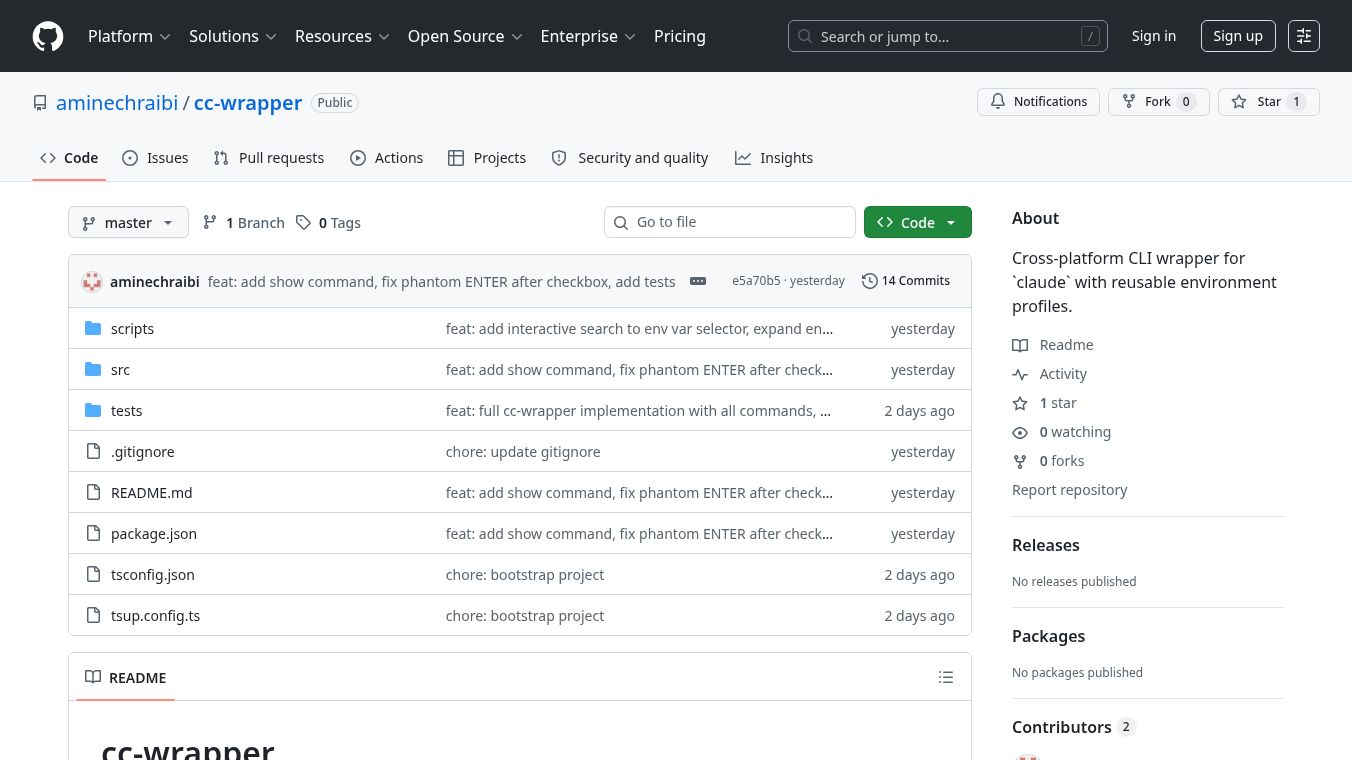This screenshot has width=1352, height=760.
Task: Open the Projects tab
Action: tap(487, 158)
